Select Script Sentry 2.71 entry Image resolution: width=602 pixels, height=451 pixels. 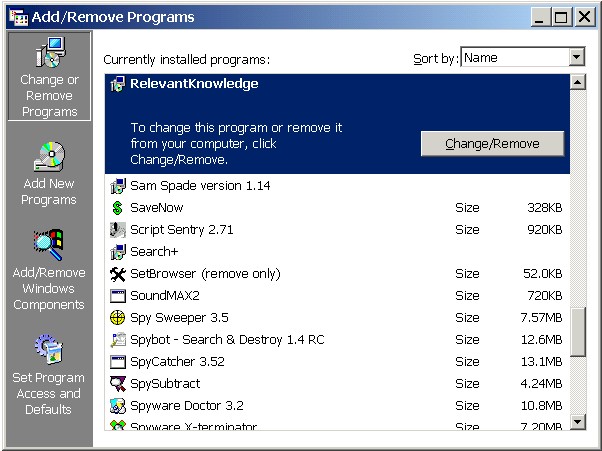(337, 230)
